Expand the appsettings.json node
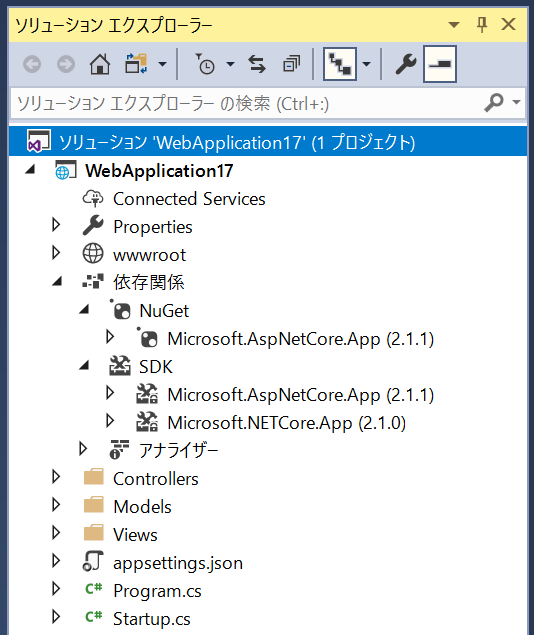This screenshot has height=635, width=534. click(56, 560)
